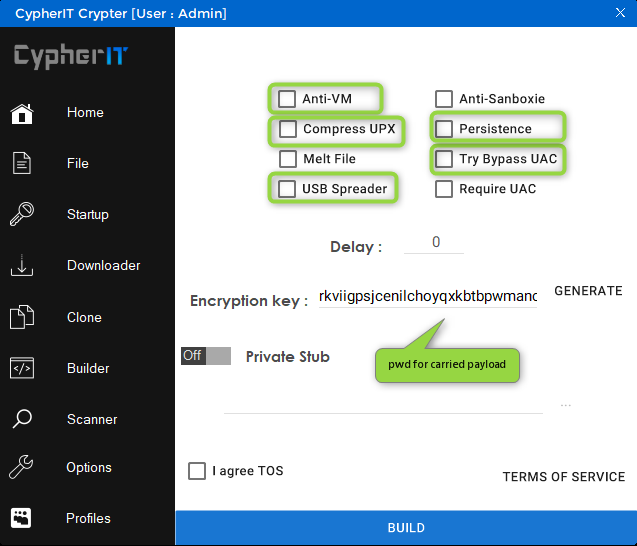This screenshot has height=546, width=637.
Task: Click the ellipsis browse button under Private Stub
Action: pyautogui.click(x=566, y=405)
